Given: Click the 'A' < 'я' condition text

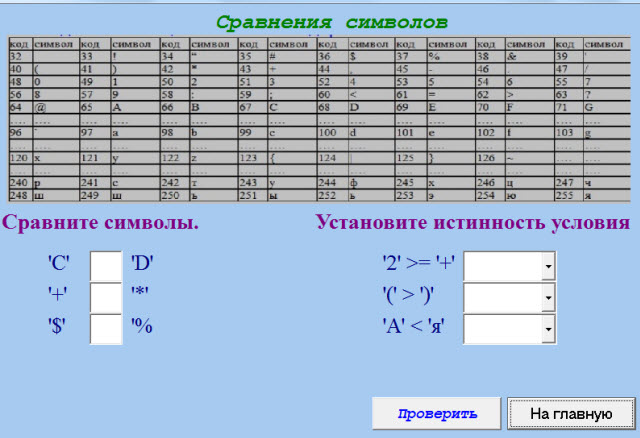Looking at the screenshot, I should (413, 326).
